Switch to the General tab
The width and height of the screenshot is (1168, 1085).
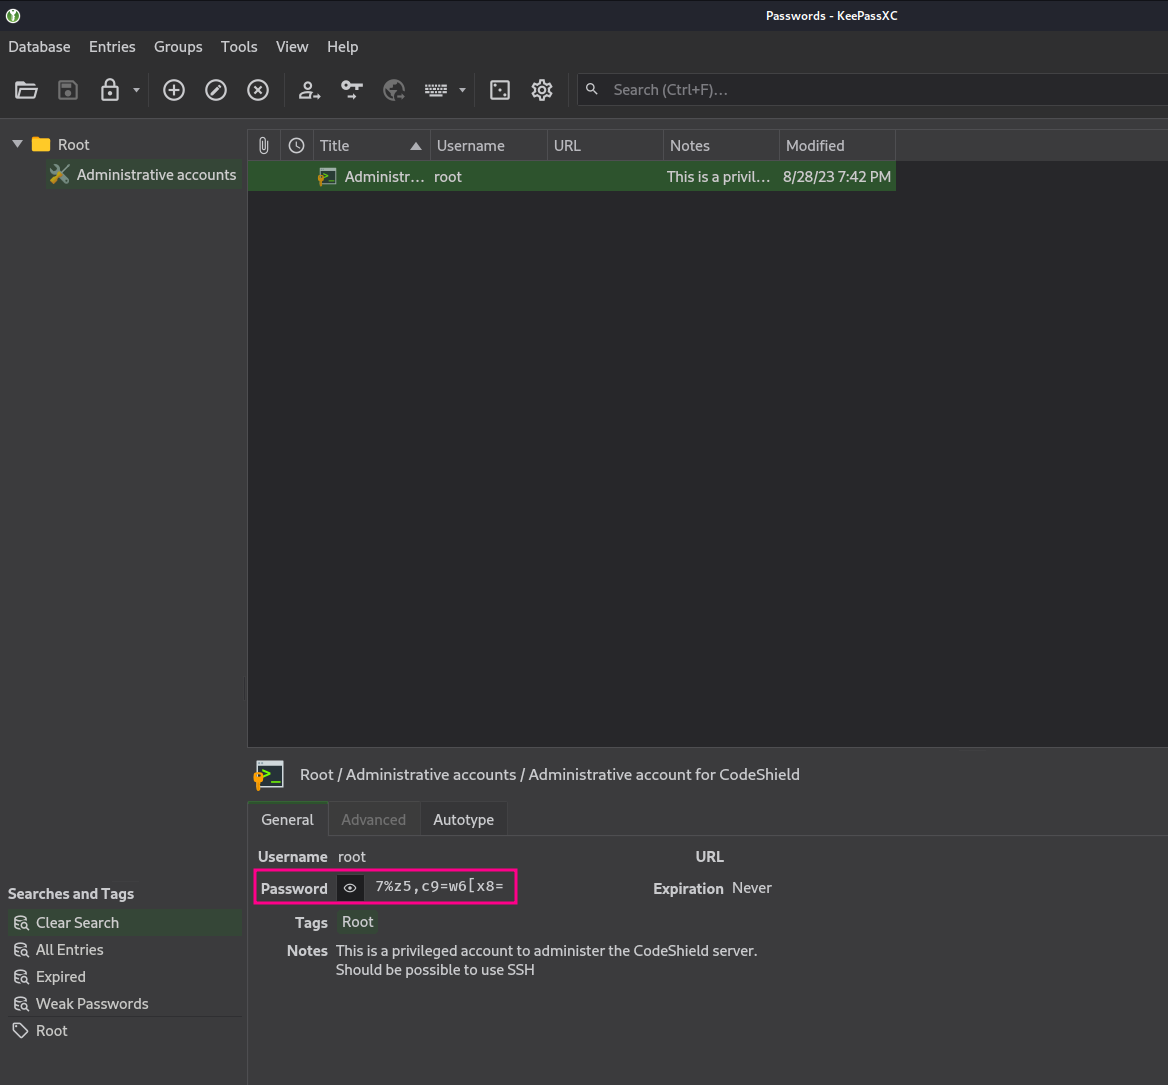[288, 819]
